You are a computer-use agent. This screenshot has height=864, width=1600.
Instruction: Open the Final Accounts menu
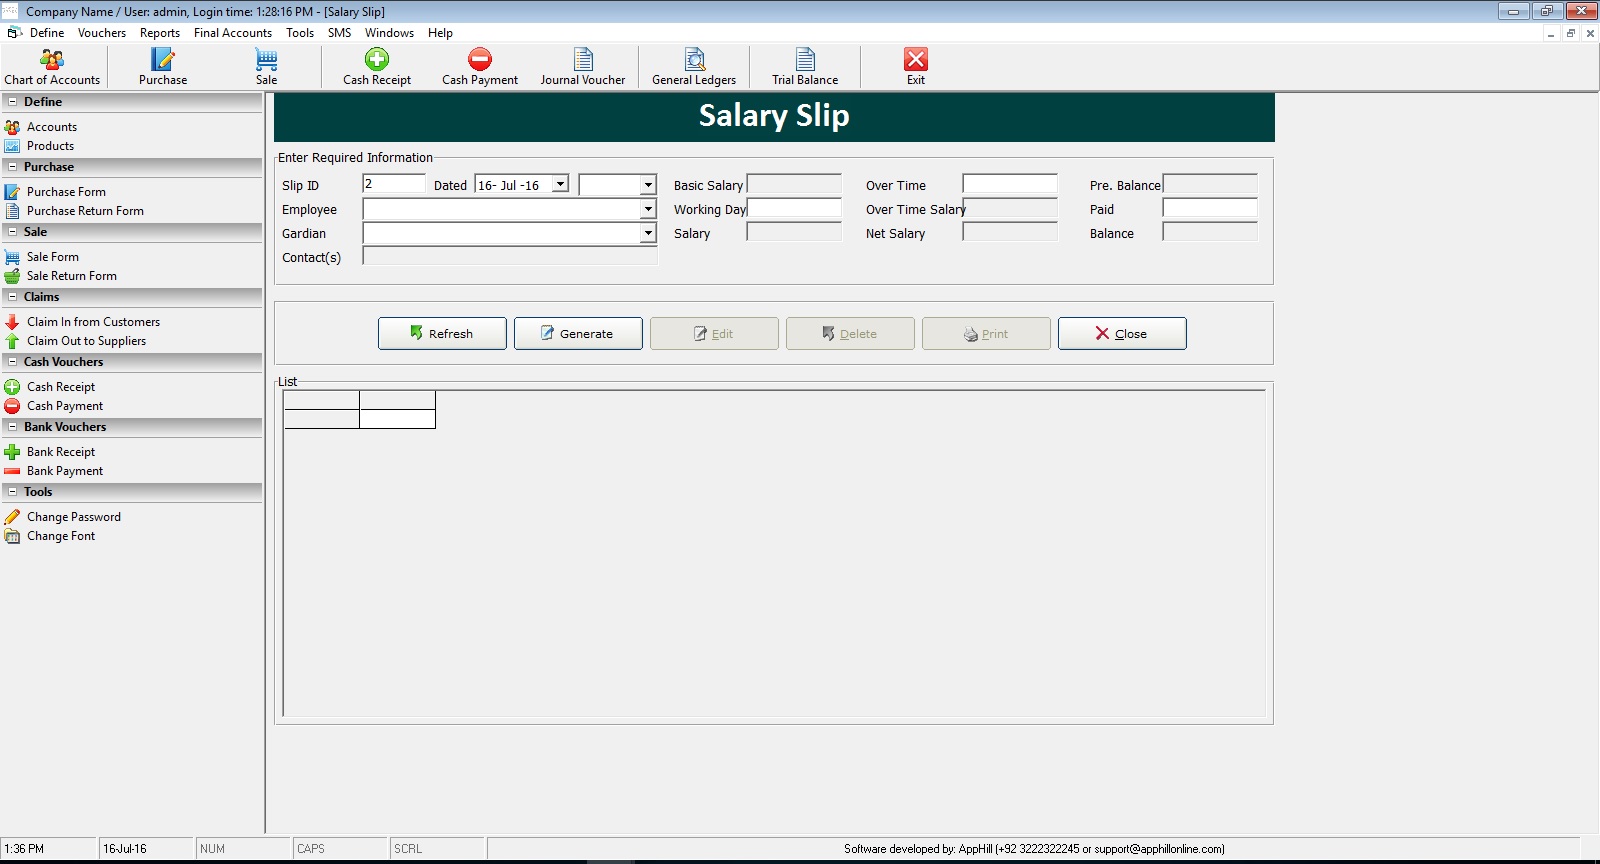[x=232, y=33]
